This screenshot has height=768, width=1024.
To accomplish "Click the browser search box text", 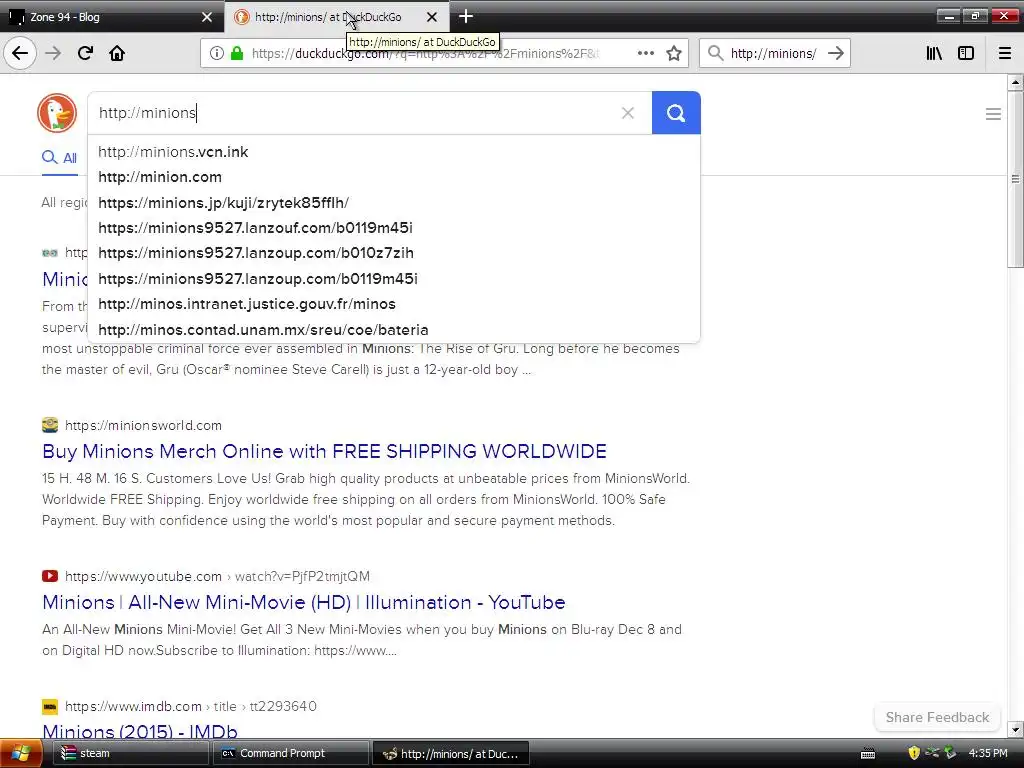I will (x=773, y=54).
